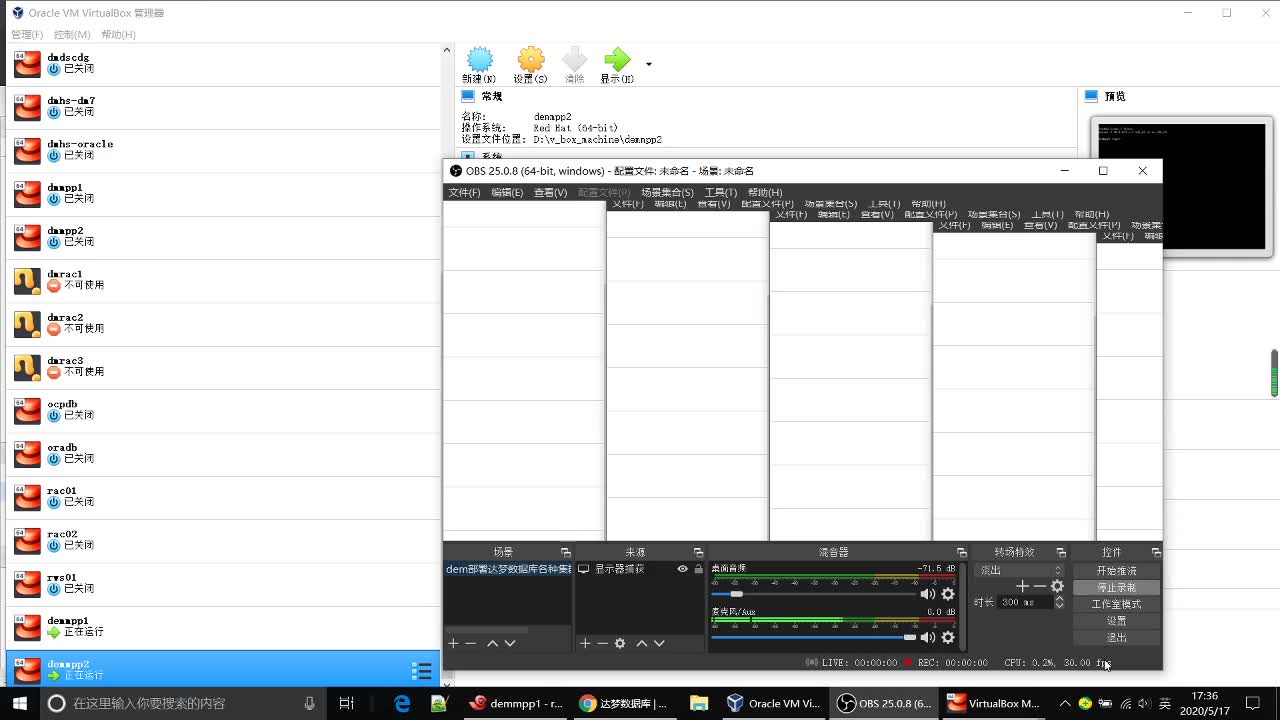Open 桌面音频 audio settings gear
This screenshot has width=1280, height=720.
(948, 594)
